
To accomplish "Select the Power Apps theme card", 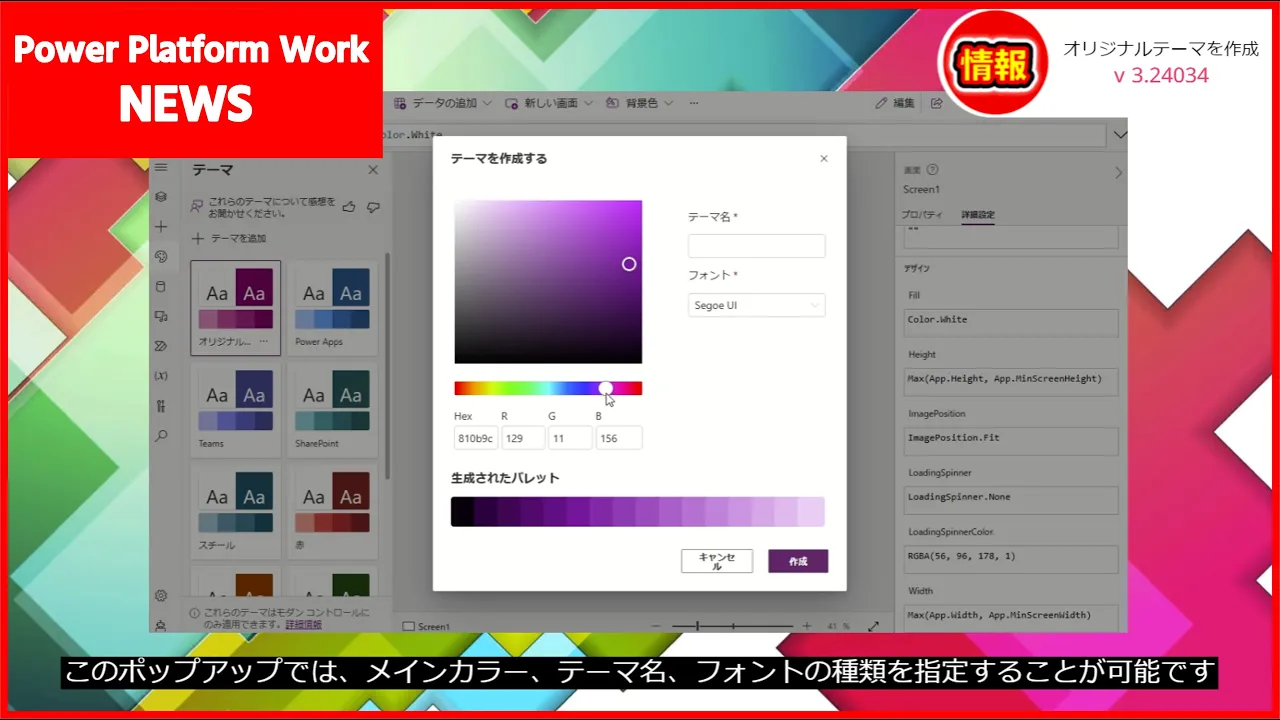I will [x=333, y=308].
